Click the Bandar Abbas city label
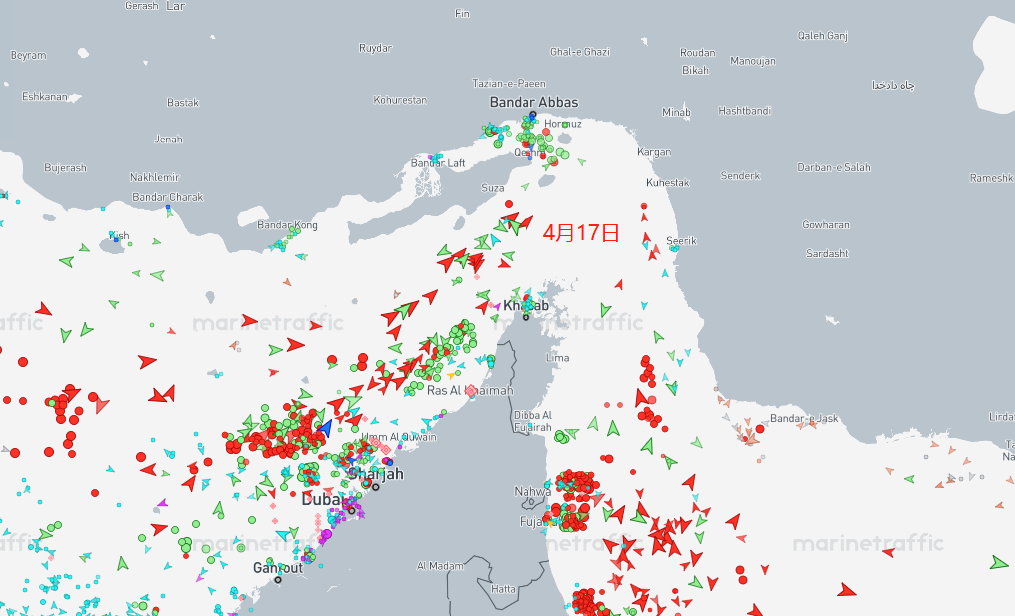The width and height of the screenshot is (1015, 616). coord(533,102)
